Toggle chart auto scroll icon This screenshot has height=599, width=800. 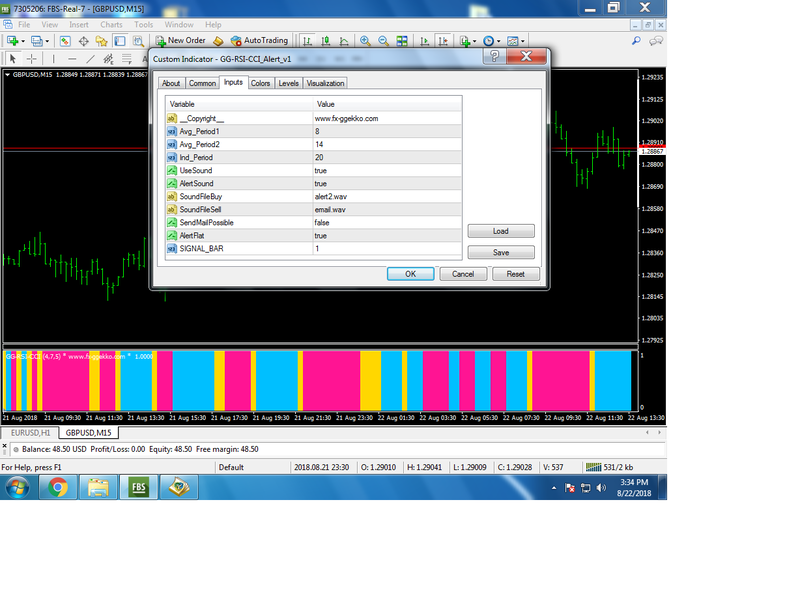(x=424, y=41)
